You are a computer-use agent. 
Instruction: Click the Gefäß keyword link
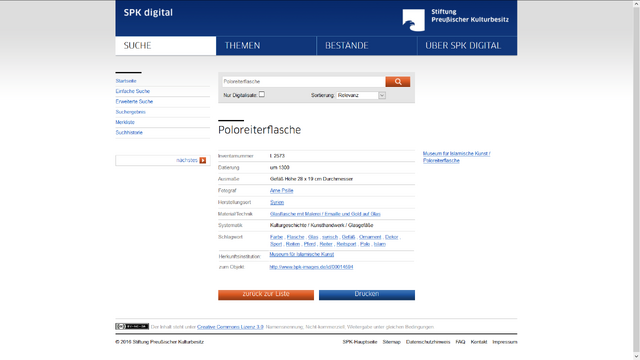348,237
